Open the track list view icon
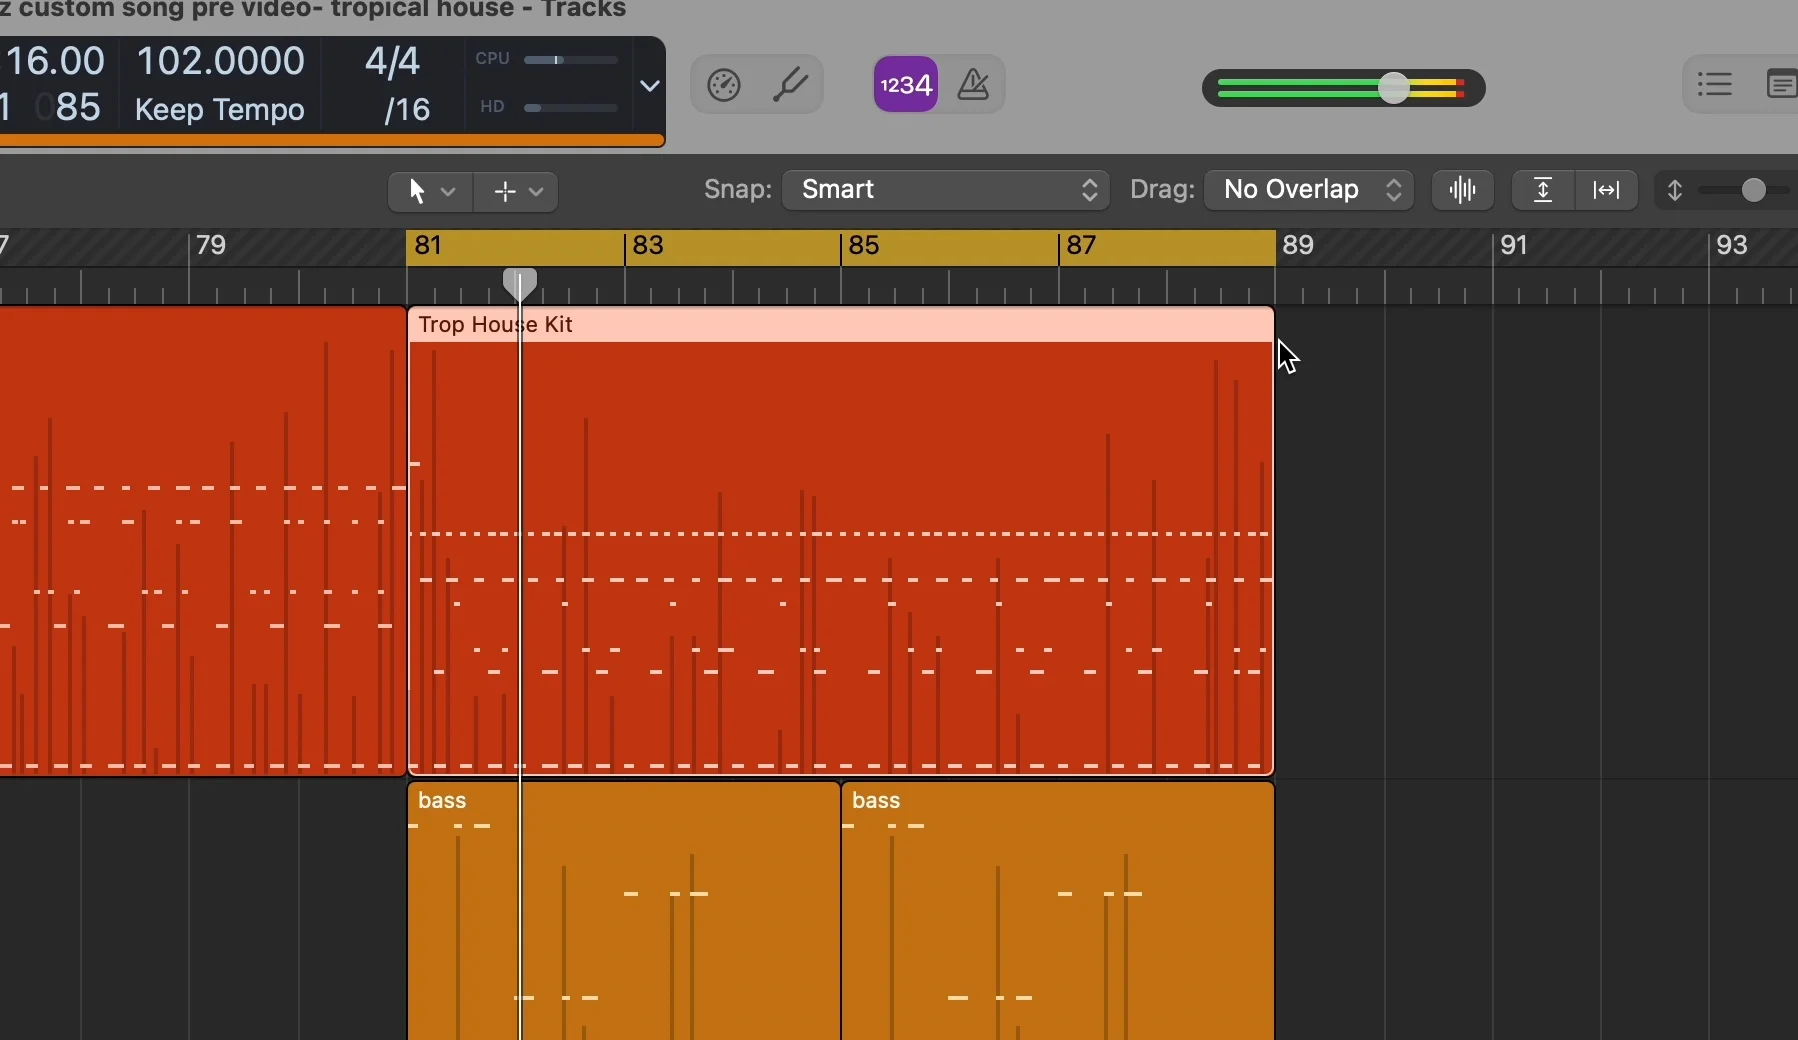The height and width of the screenshot is (1040, 1798). coord(1716,84)
